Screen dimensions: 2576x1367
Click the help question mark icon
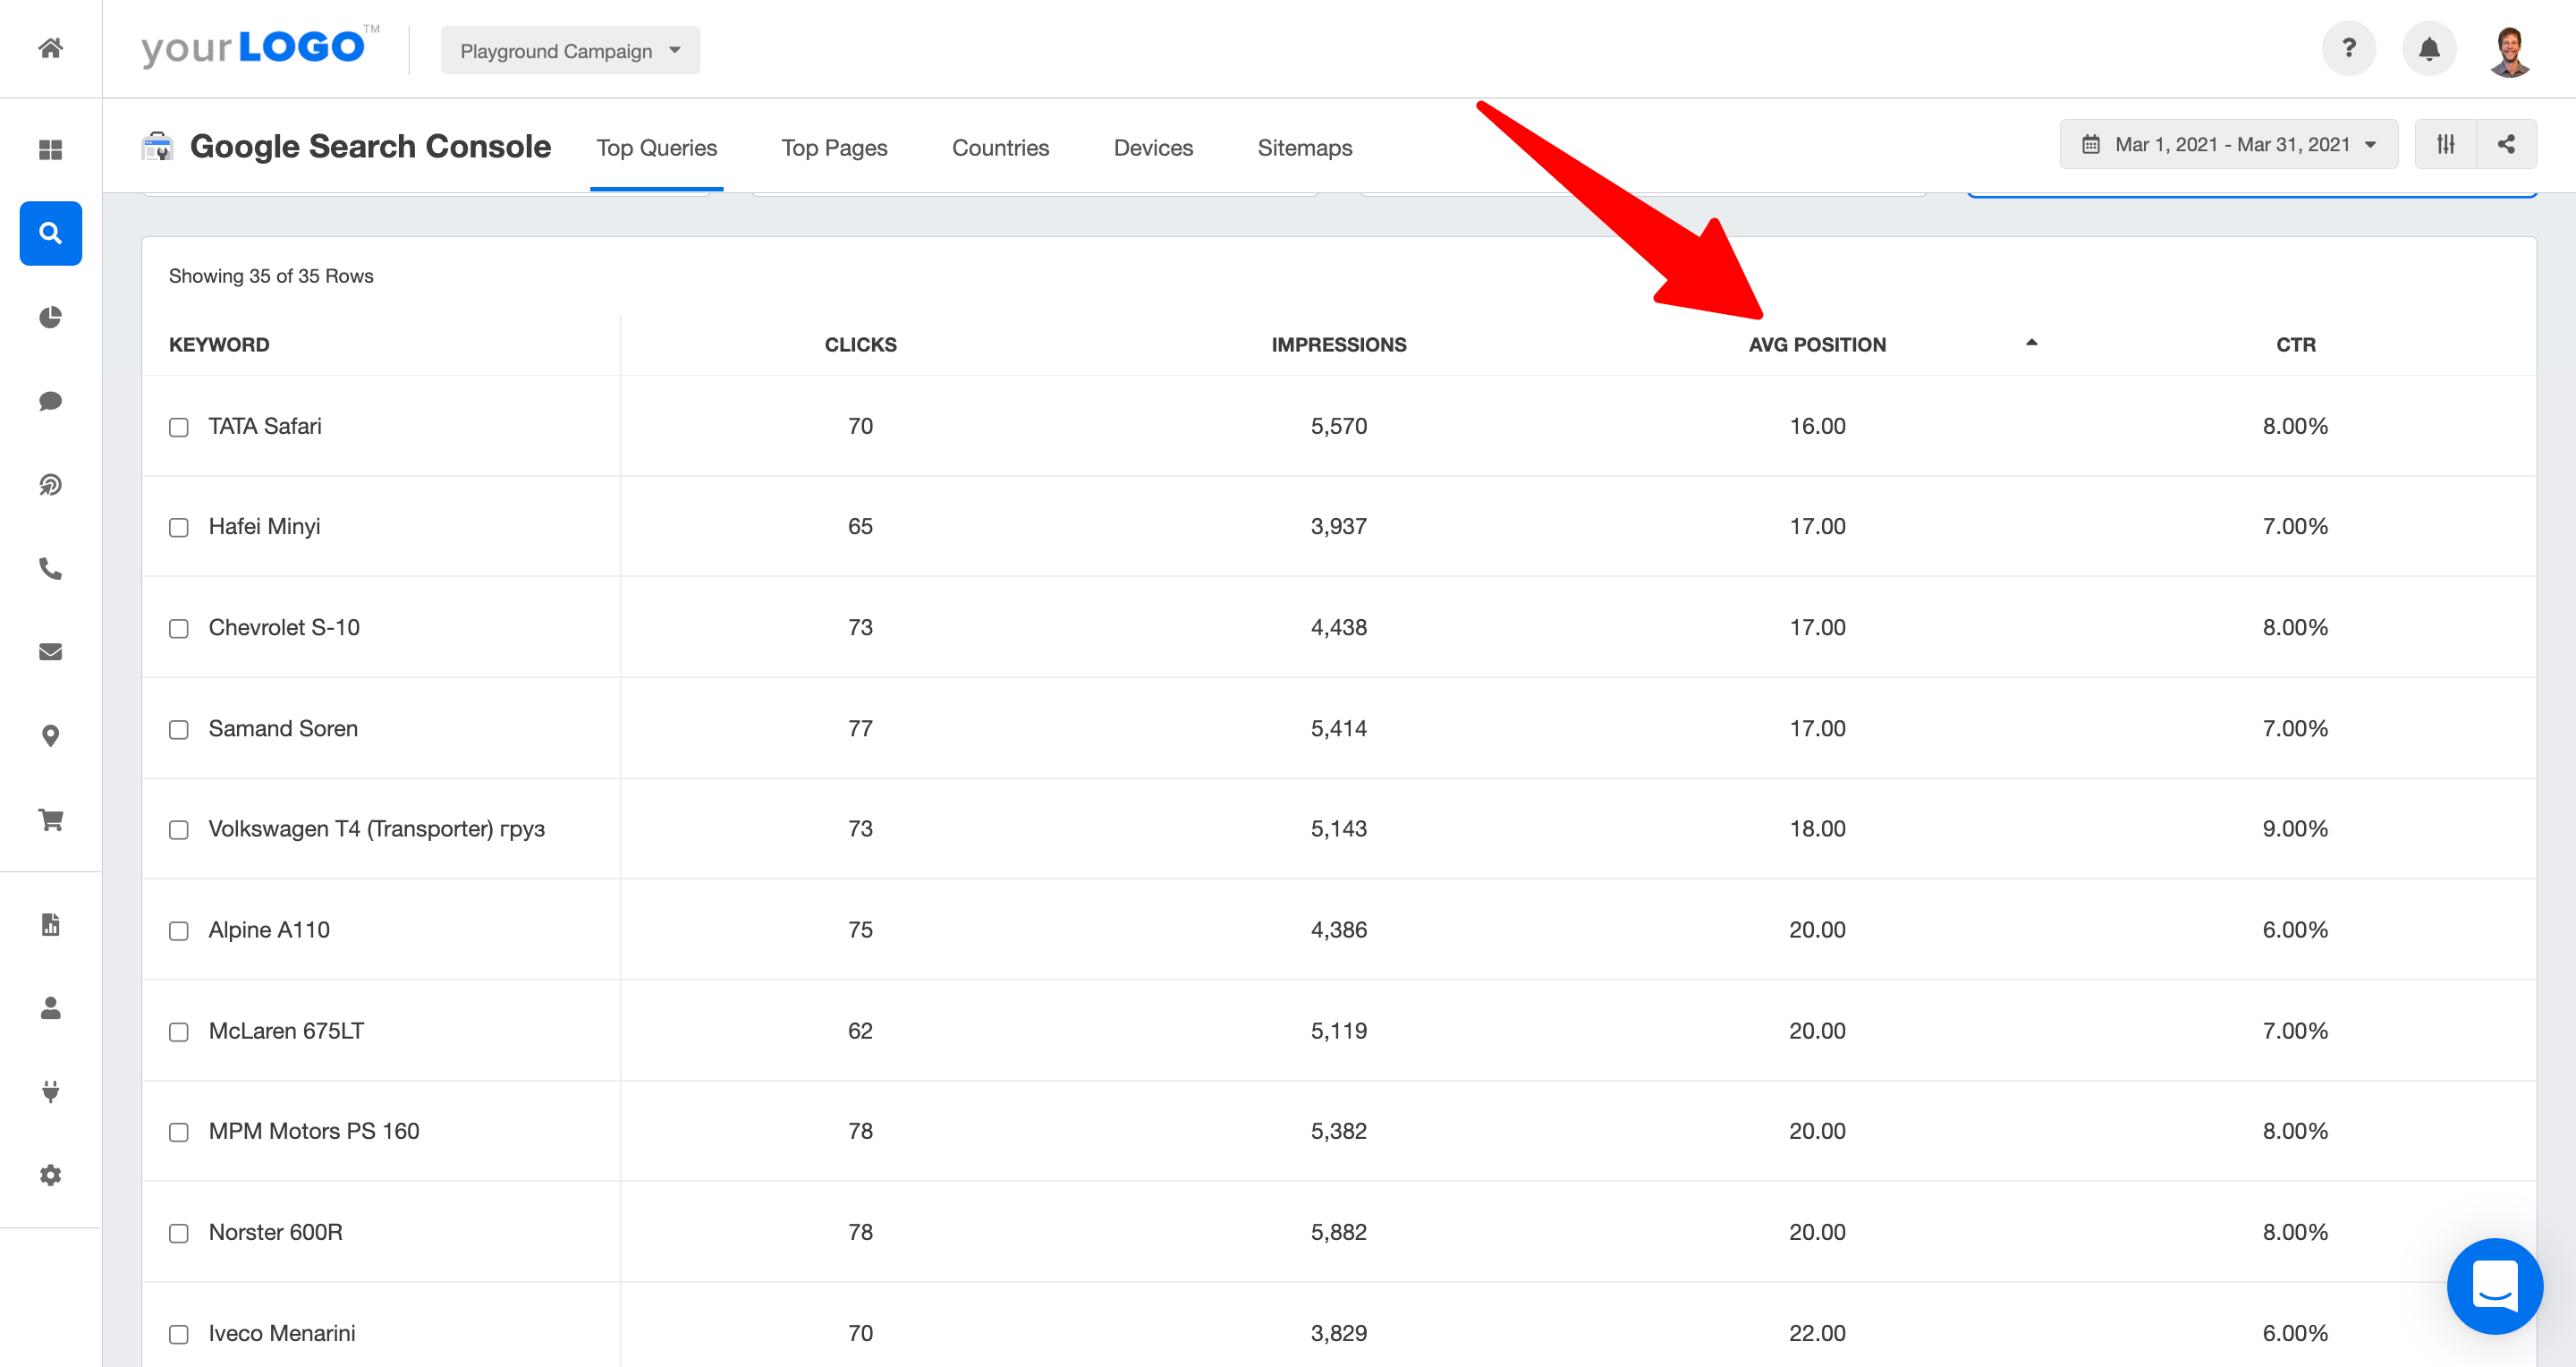pyautogui.click(x=2348, y=48)
